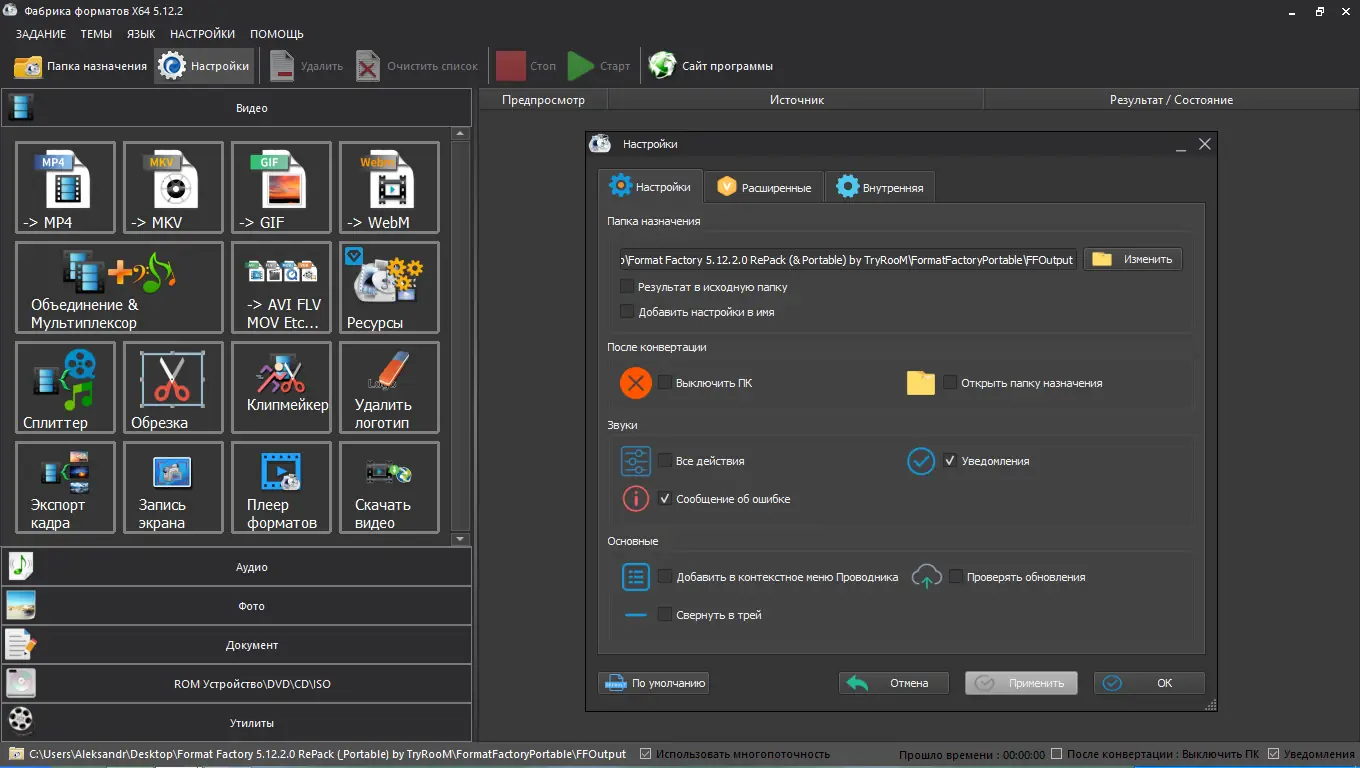This screenshot has height=768, width=1360.
Task: Open Сайт программы globe link
Action: (x=711, y=66)
